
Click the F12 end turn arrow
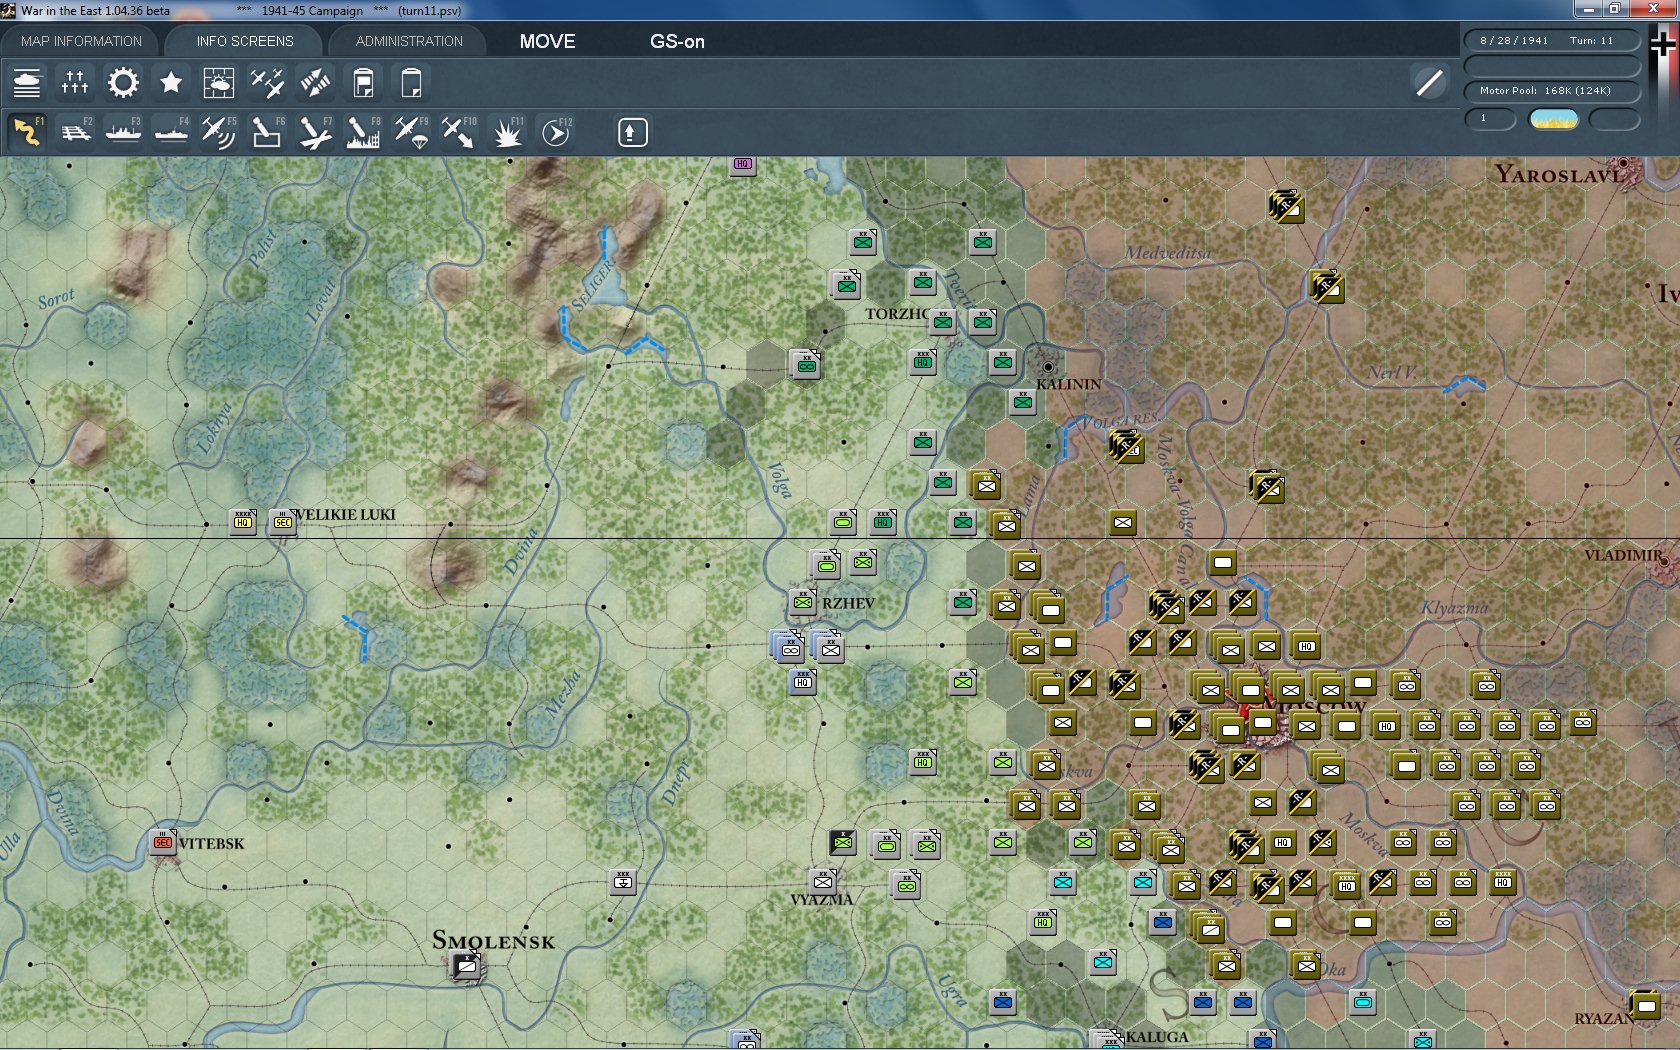(556, 132)
